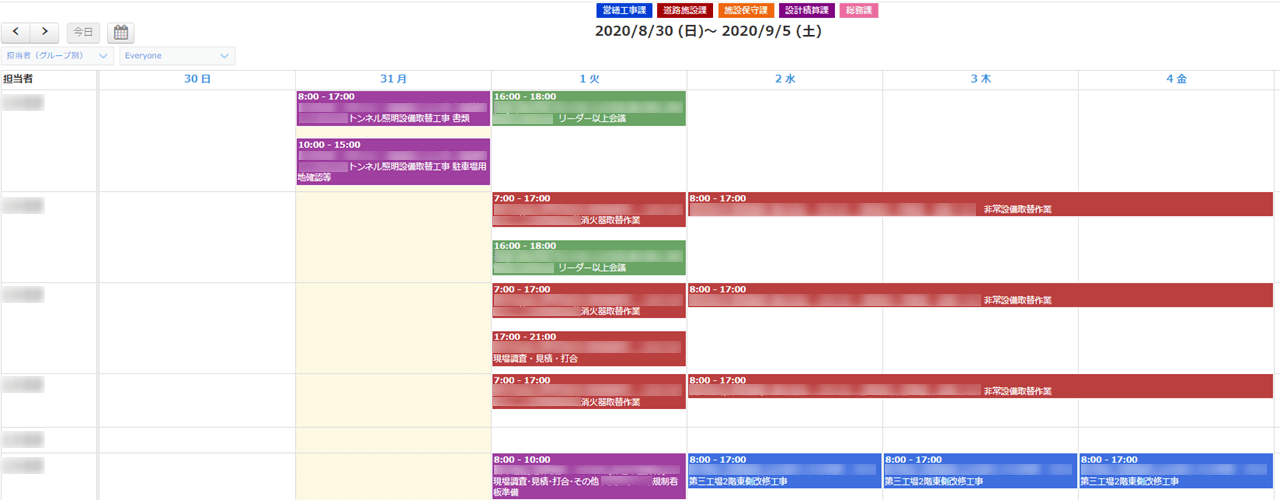Viewport: 1280px width, 500px height.
Task: Select the orange 施設保守課 legend tag
Action: (746, 10)
